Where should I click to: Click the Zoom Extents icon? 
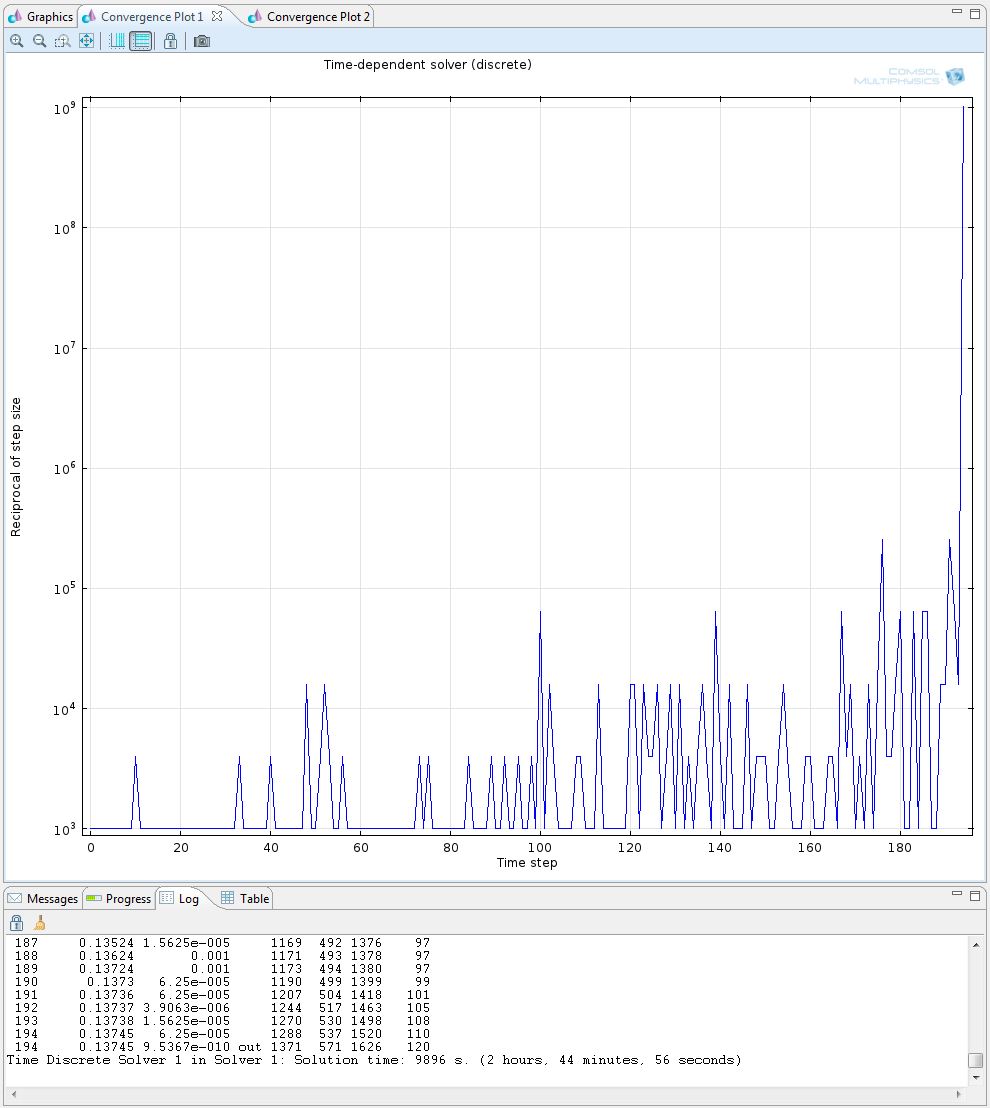pos(86,41)
